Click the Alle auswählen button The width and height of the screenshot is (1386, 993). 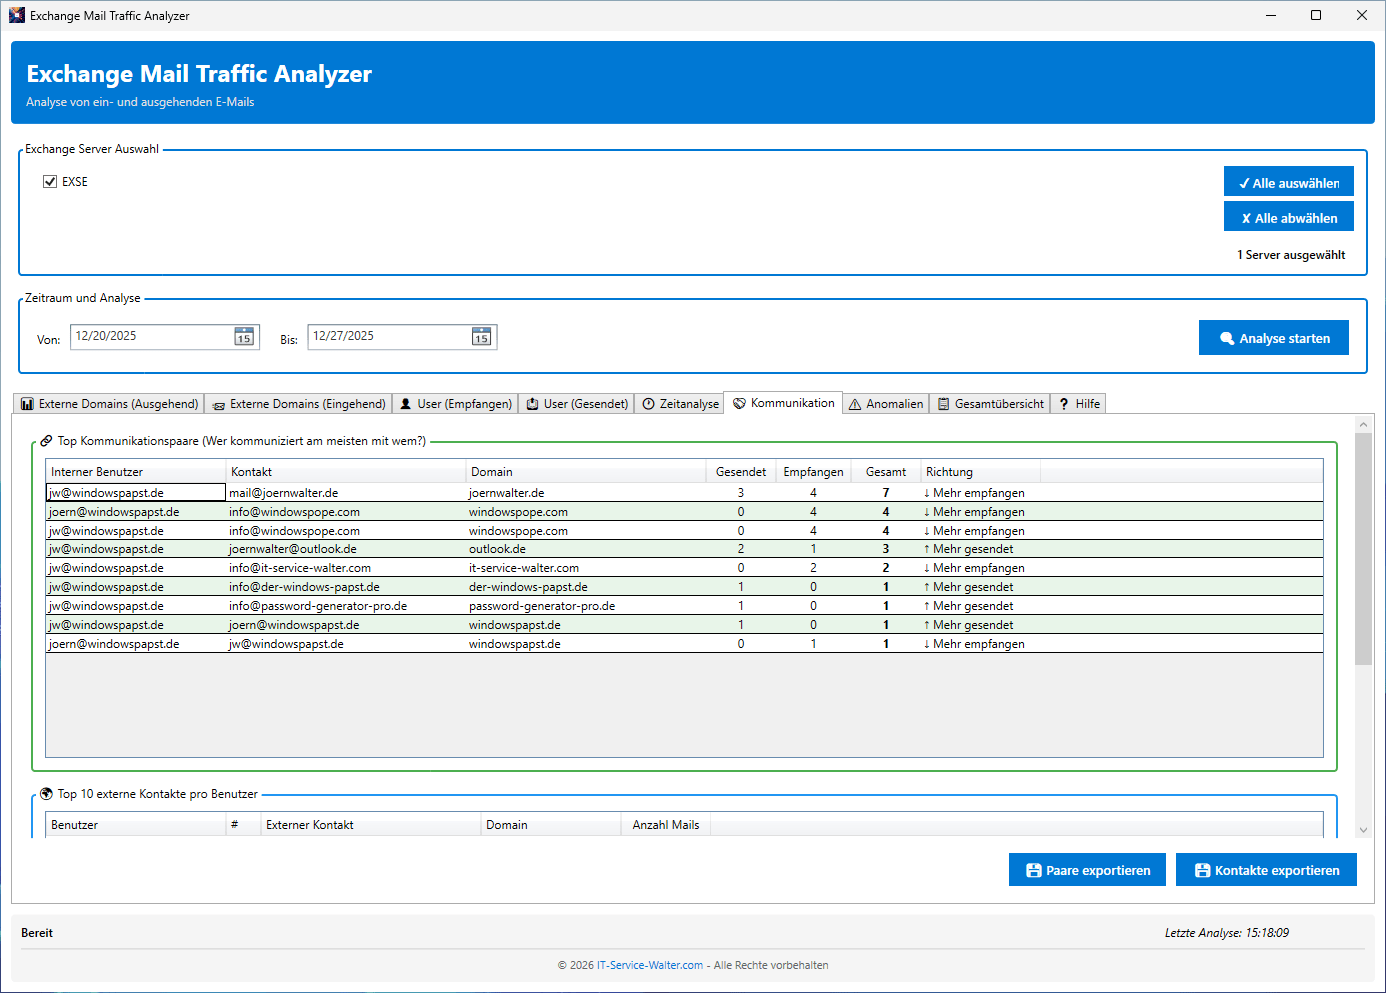pyautogui.click(x=1288, y=182)
